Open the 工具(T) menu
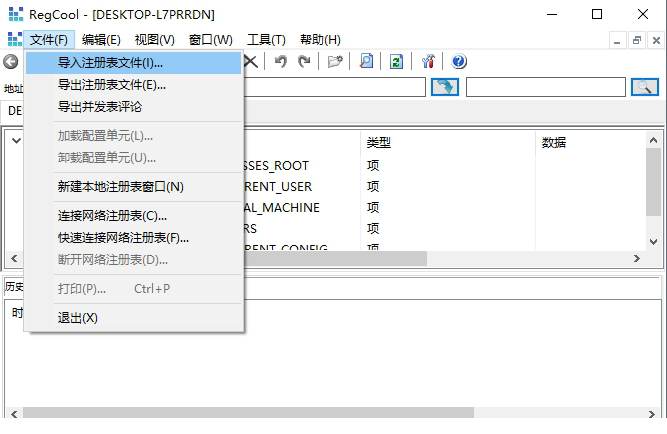Image resolution: width=667 pixels, height=434 pixels. (x=266, y=40)
